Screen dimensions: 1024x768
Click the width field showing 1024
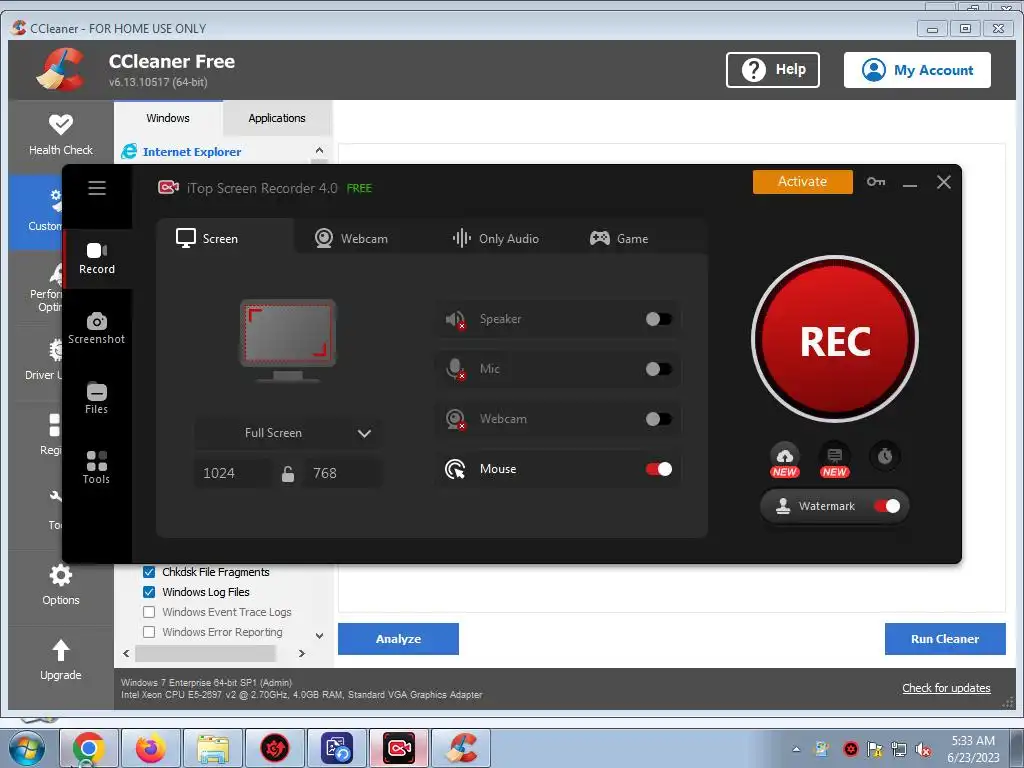tap(233, 473)
